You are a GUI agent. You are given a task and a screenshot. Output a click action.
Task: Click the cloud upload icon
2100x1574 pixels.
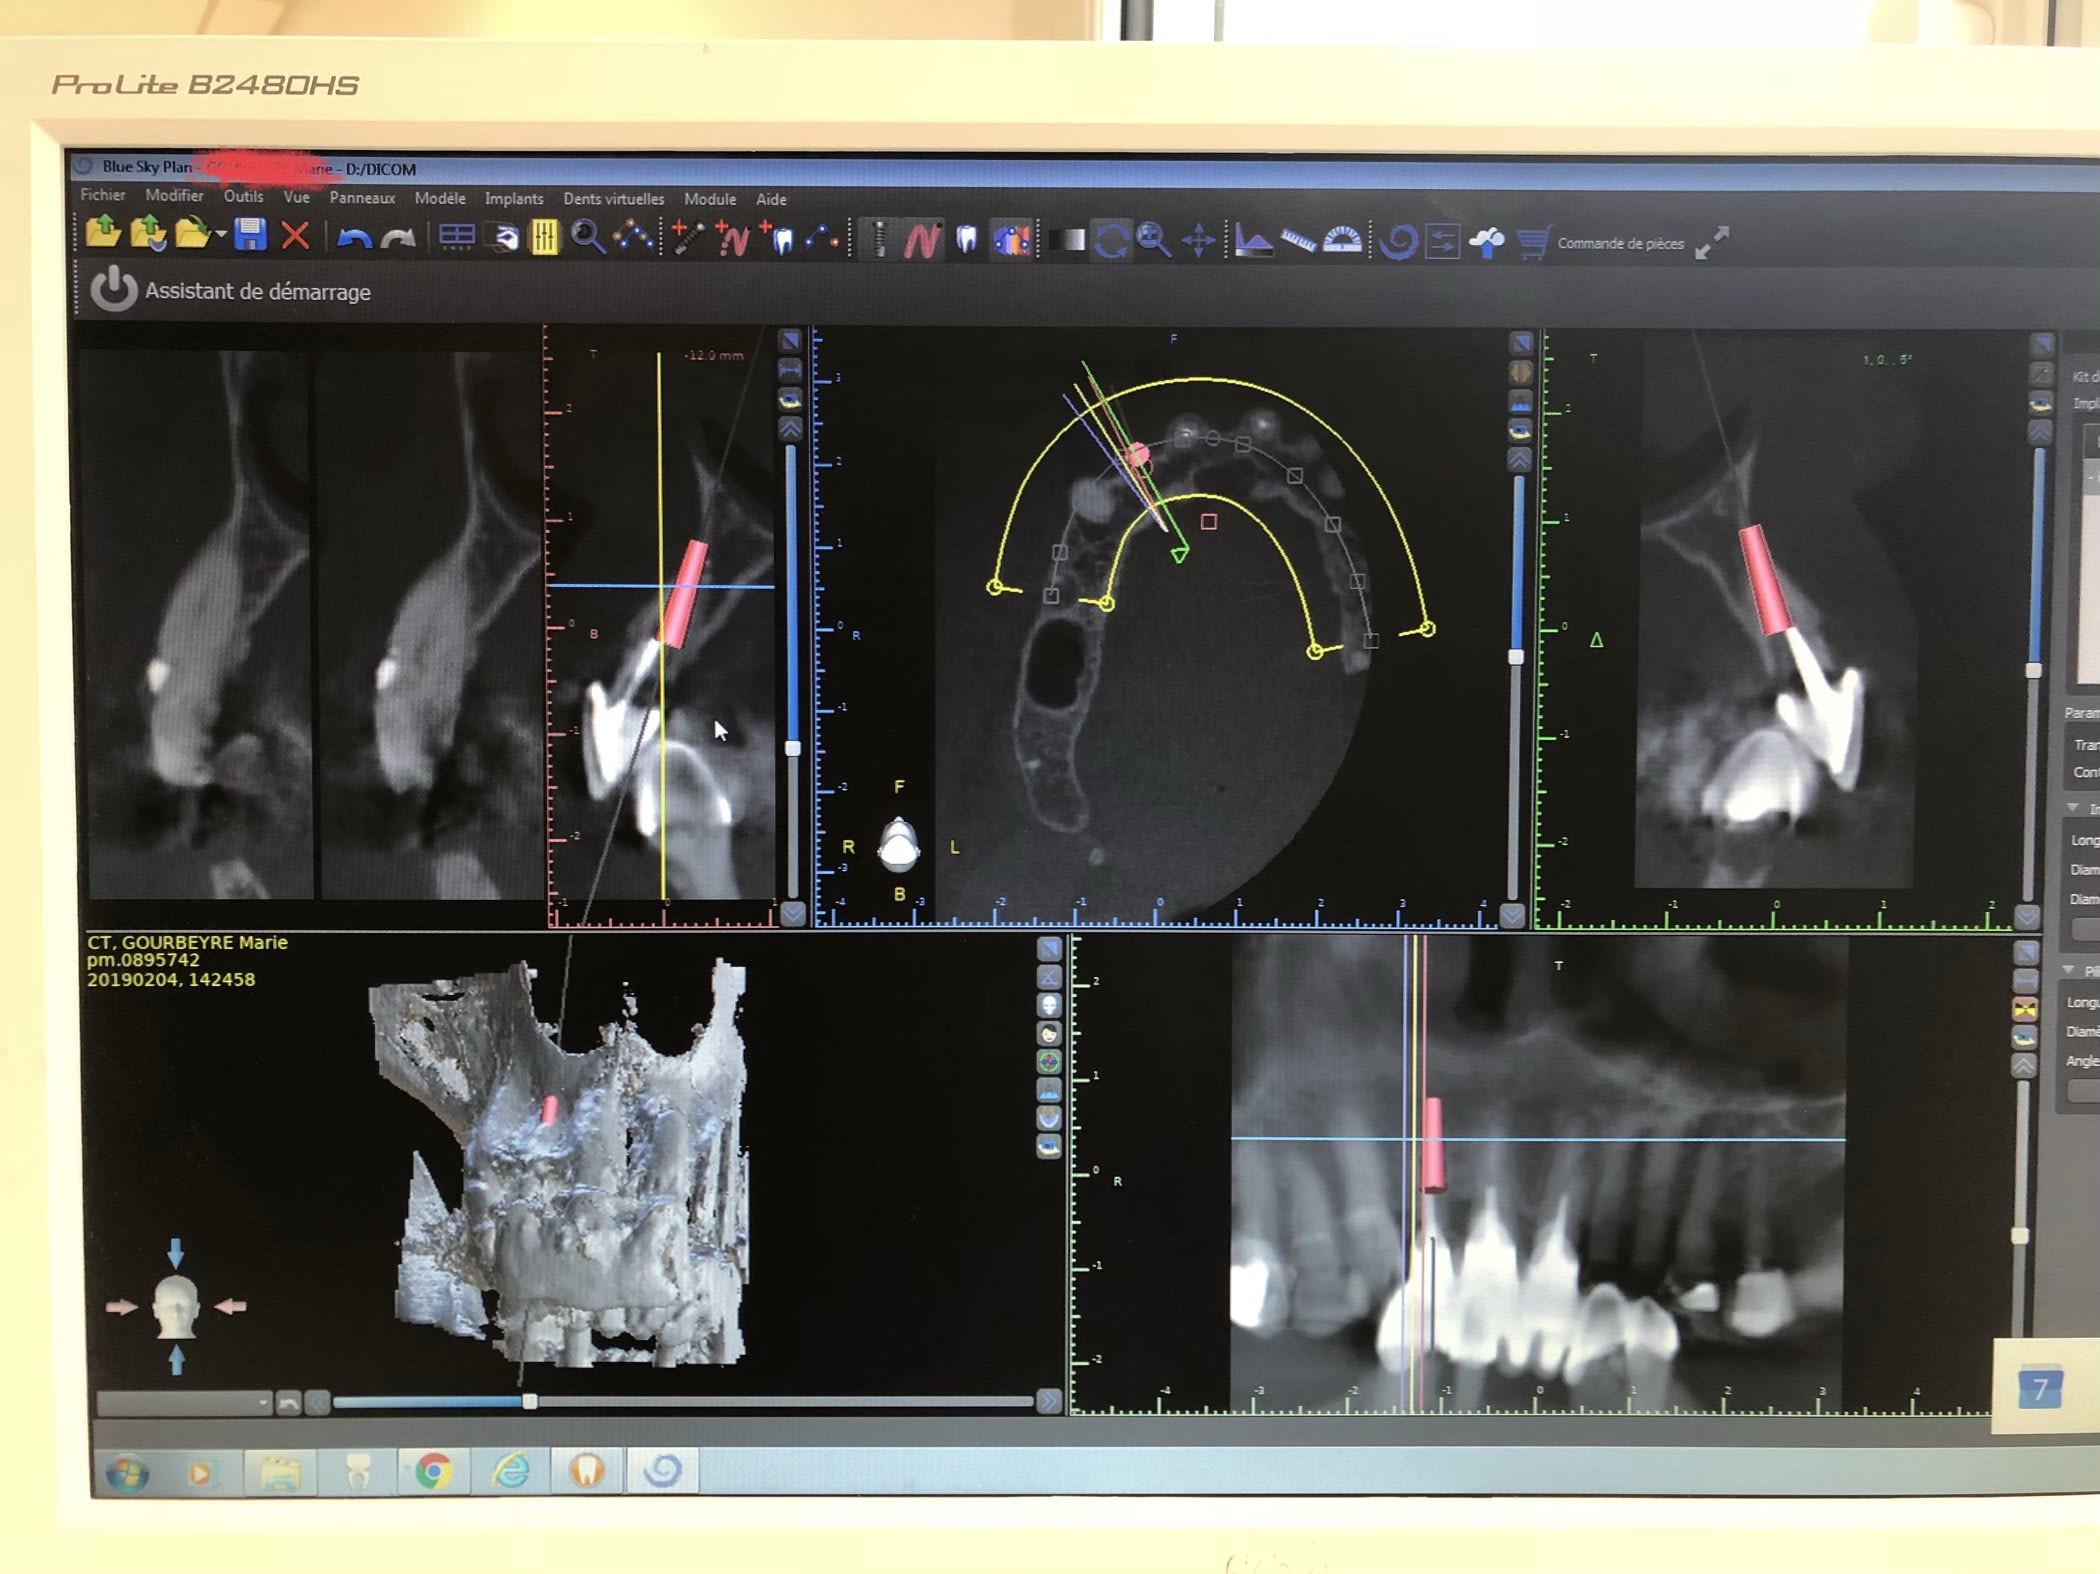[x=1487, y=243]
